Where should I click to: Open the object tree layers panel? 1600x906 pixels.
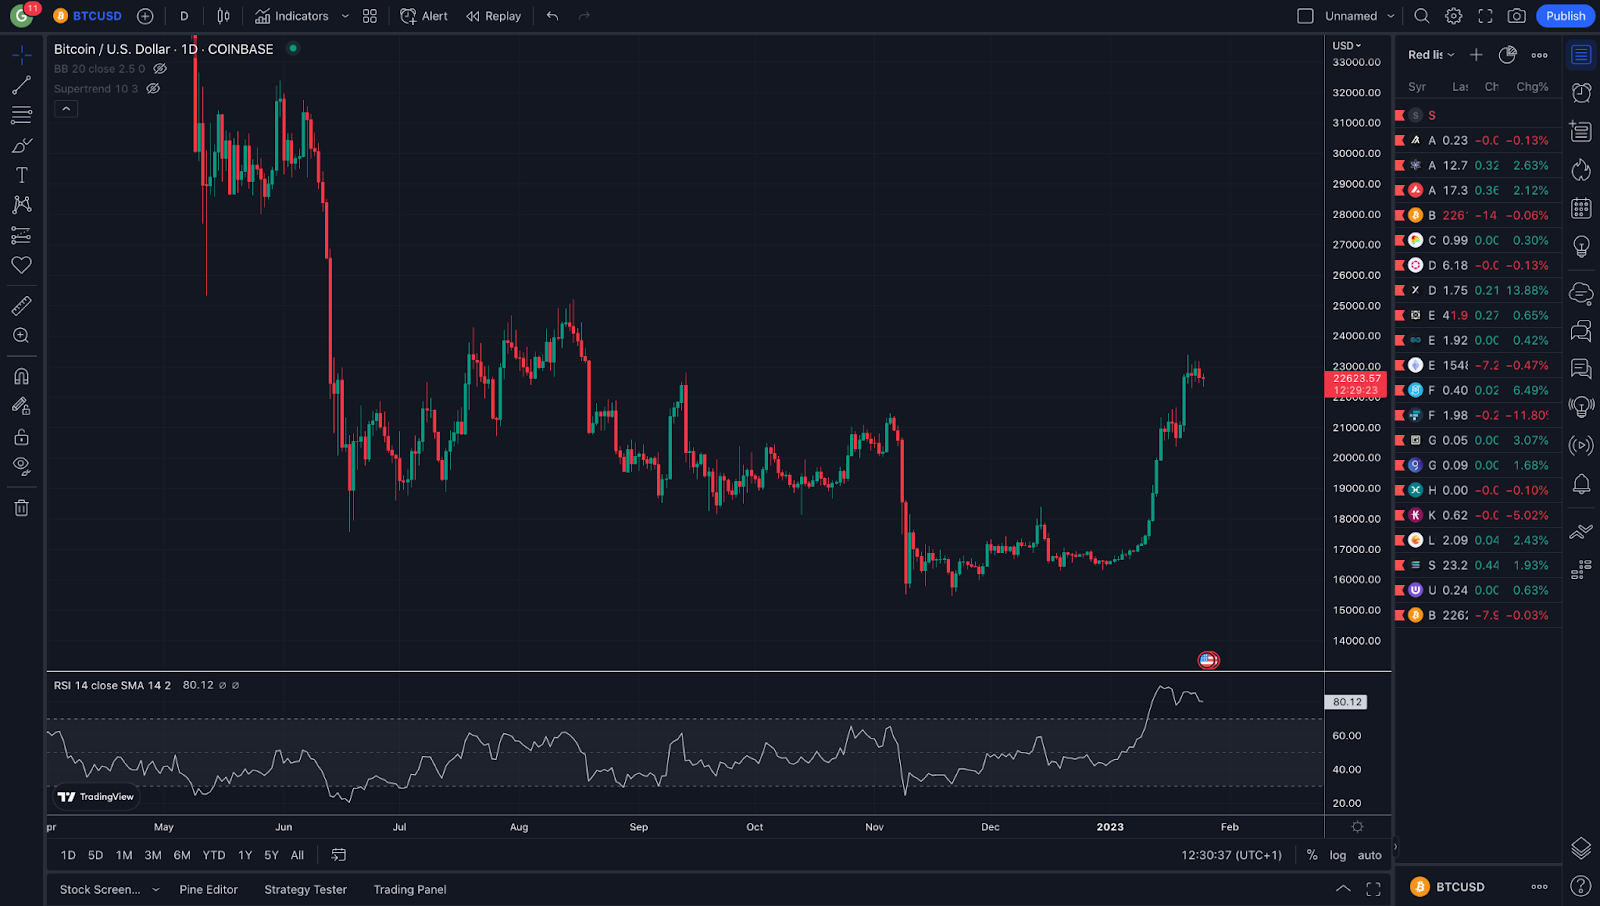(1581, 848)
